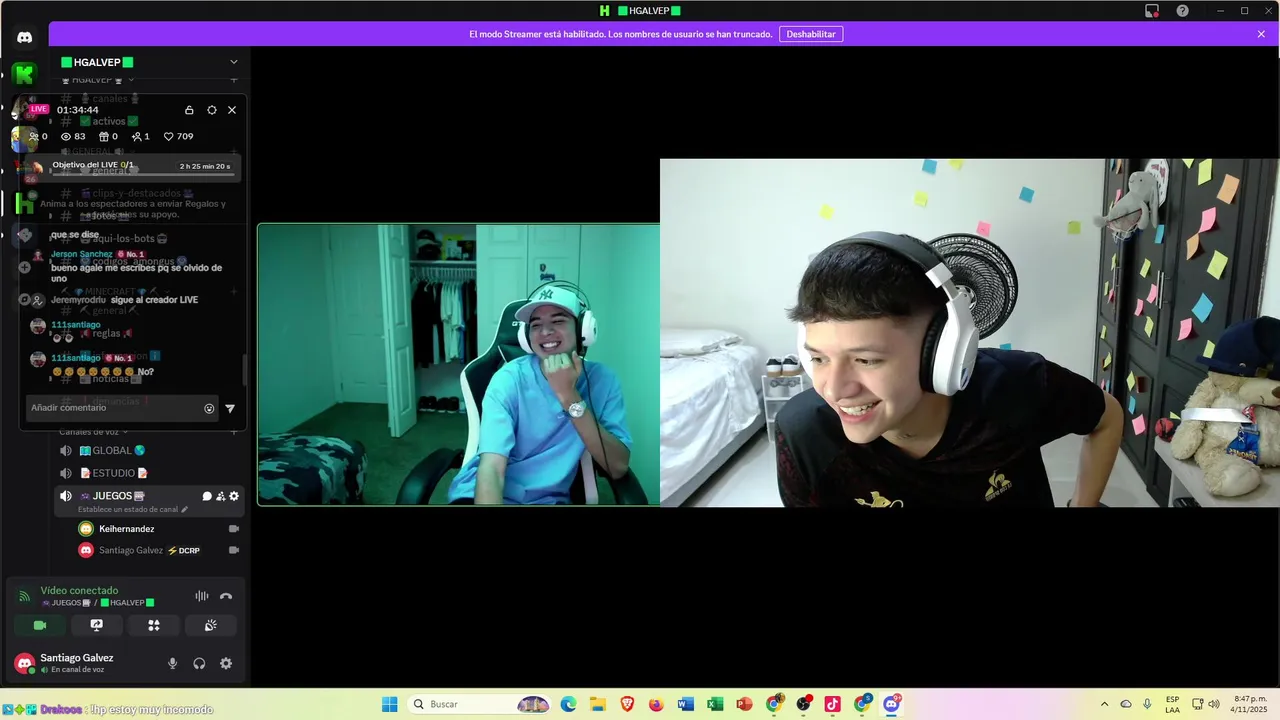The image size is (1280, 720).
Task: Open the gifts counter icon
Action: [108, 137]
